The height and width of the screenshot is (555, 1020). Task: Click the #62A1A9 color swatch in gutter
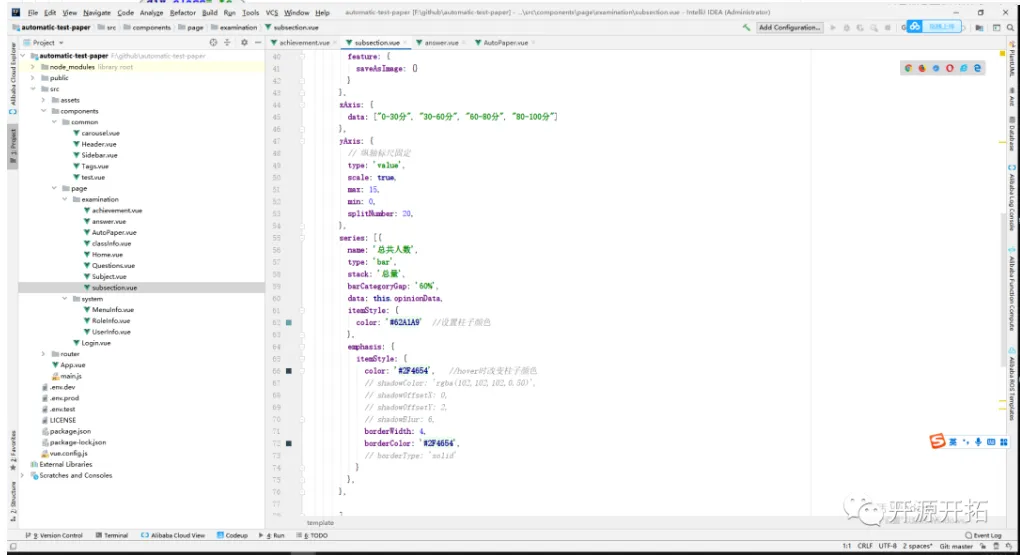(288, 322)
